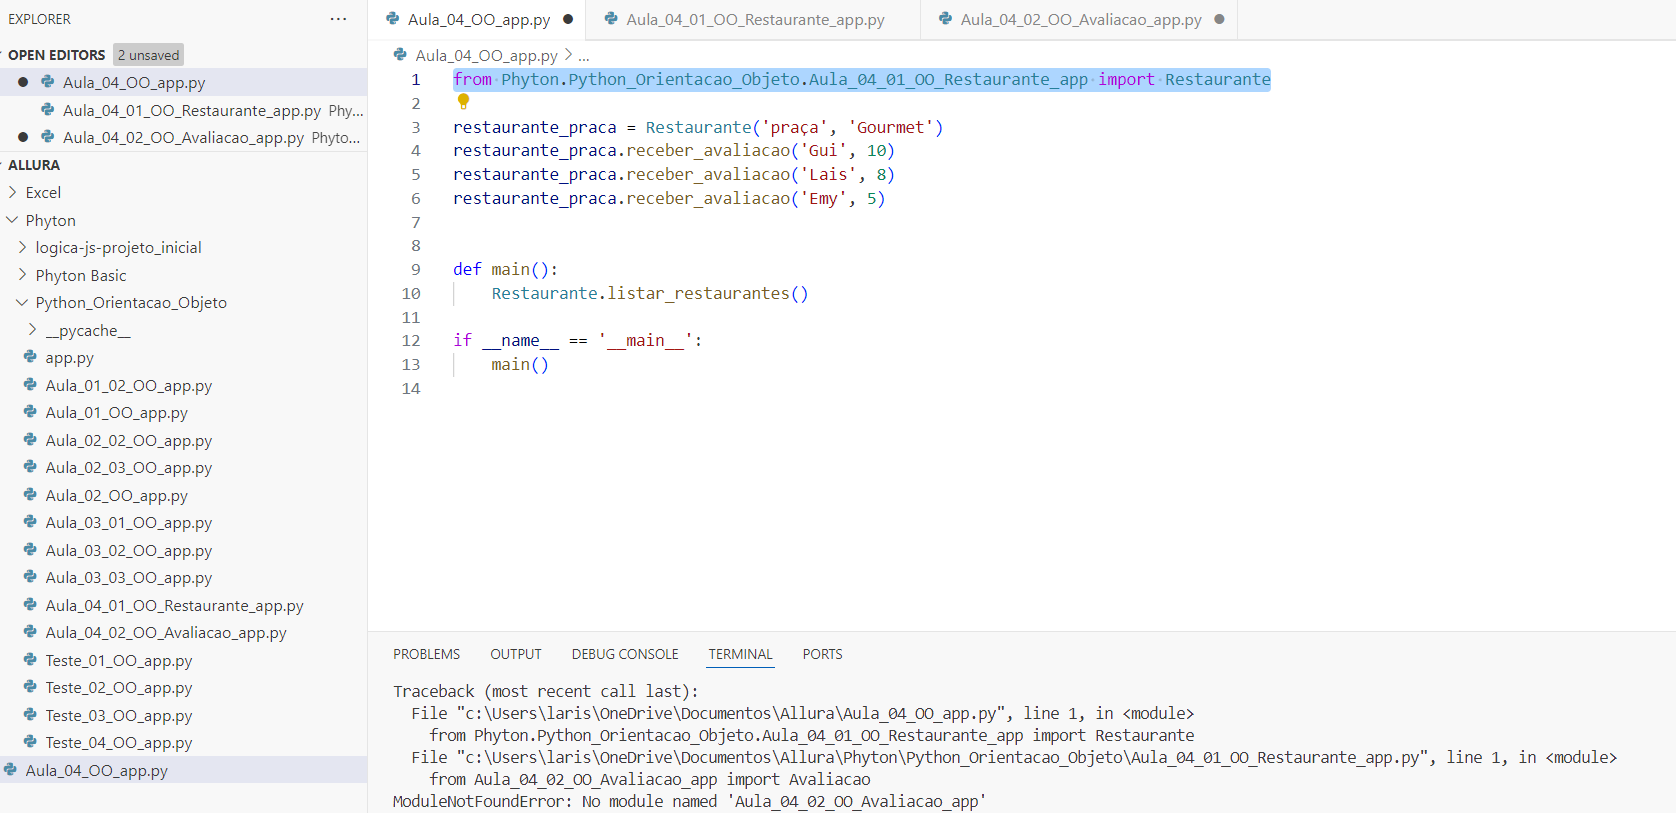Select Aula_04_02_OO_Avaliacao_app.py in Open Editors list
Viewport: 1676px width, 813px height.
183,137
